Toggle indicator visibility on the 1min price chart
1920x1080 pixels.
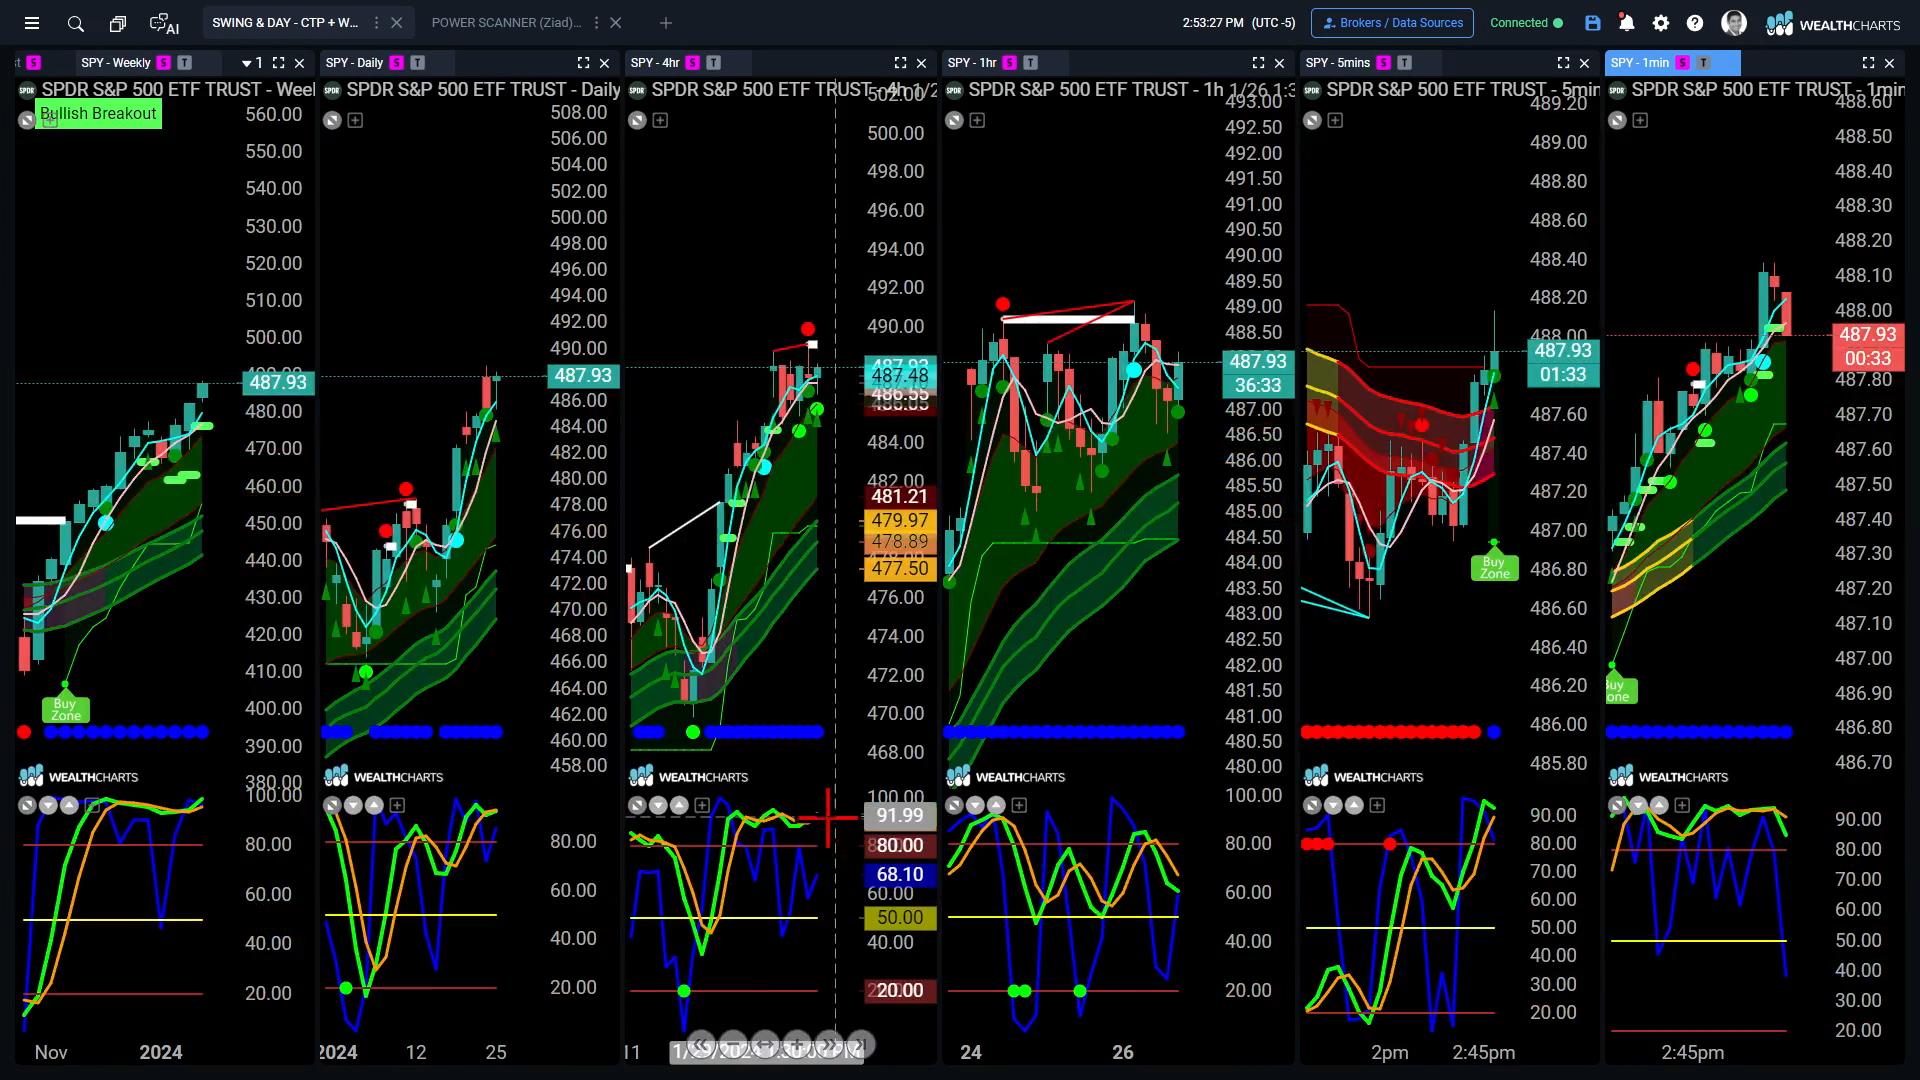pos(1617,120)
